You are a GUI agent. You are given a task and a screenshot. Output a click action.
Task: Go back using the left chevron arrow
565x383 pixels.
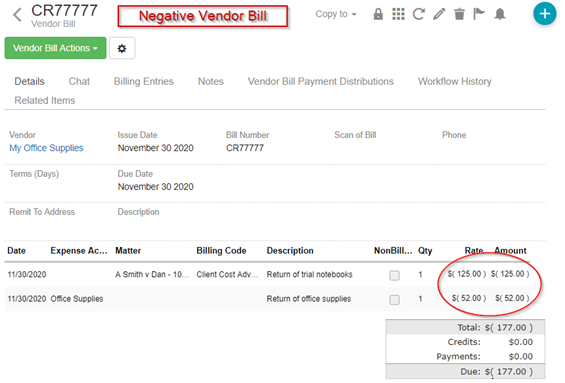coord(17,15)
